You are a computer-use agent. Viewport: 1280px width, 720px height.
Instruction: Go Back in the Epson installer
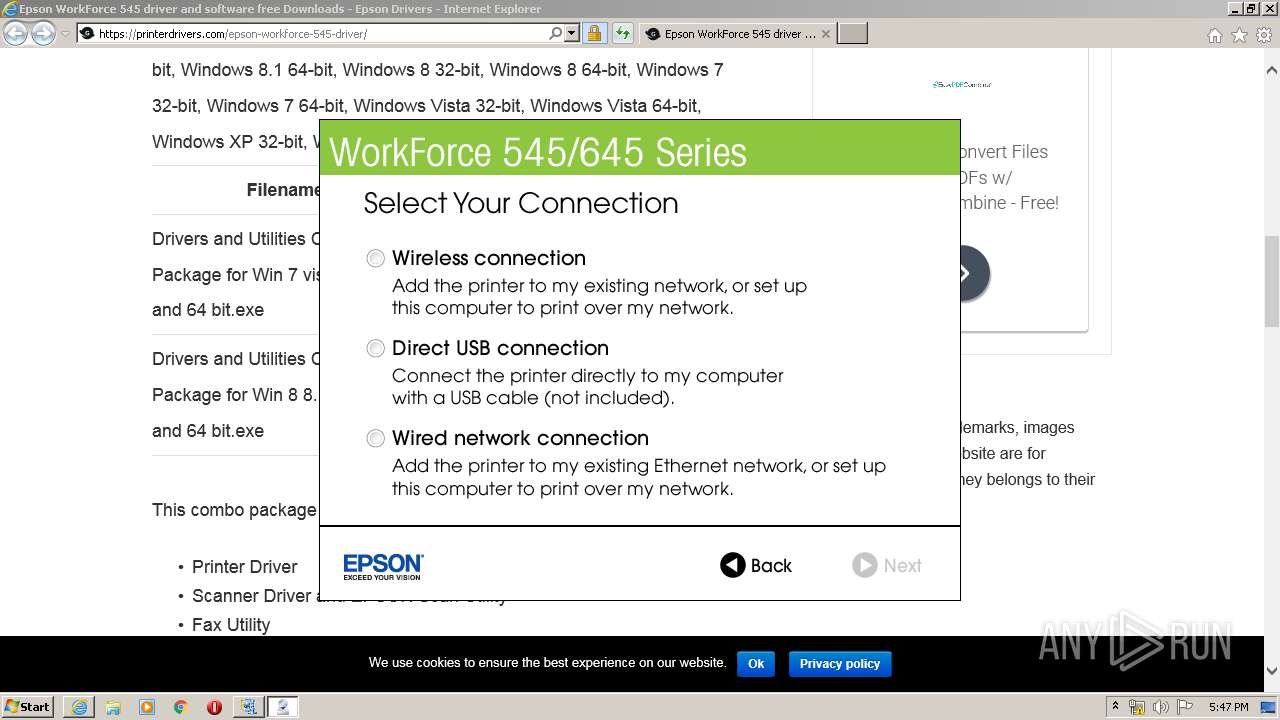pos(756,566)
